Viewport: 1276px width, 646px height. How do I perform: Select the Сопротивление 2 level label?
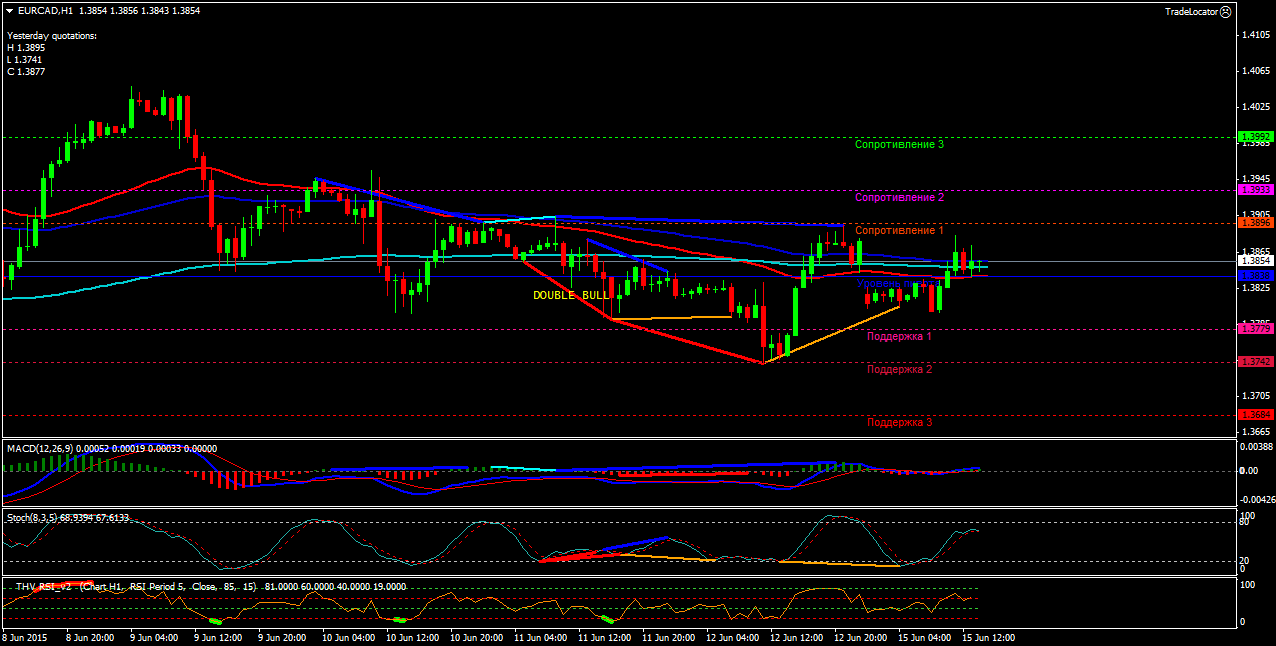(899, 197)
